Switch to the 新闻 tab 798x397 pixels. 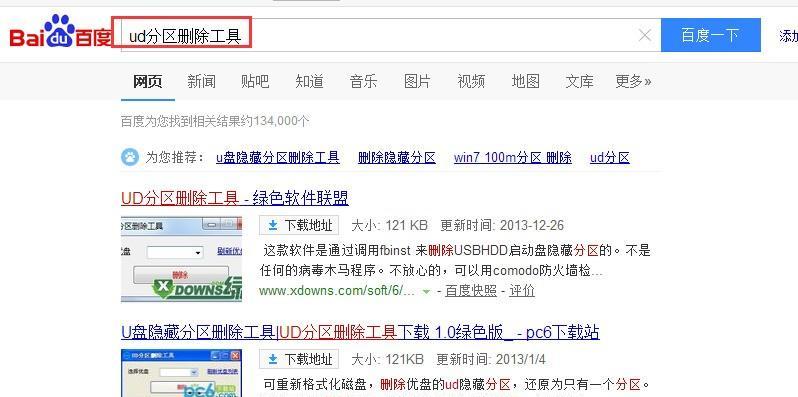(201, 81)
